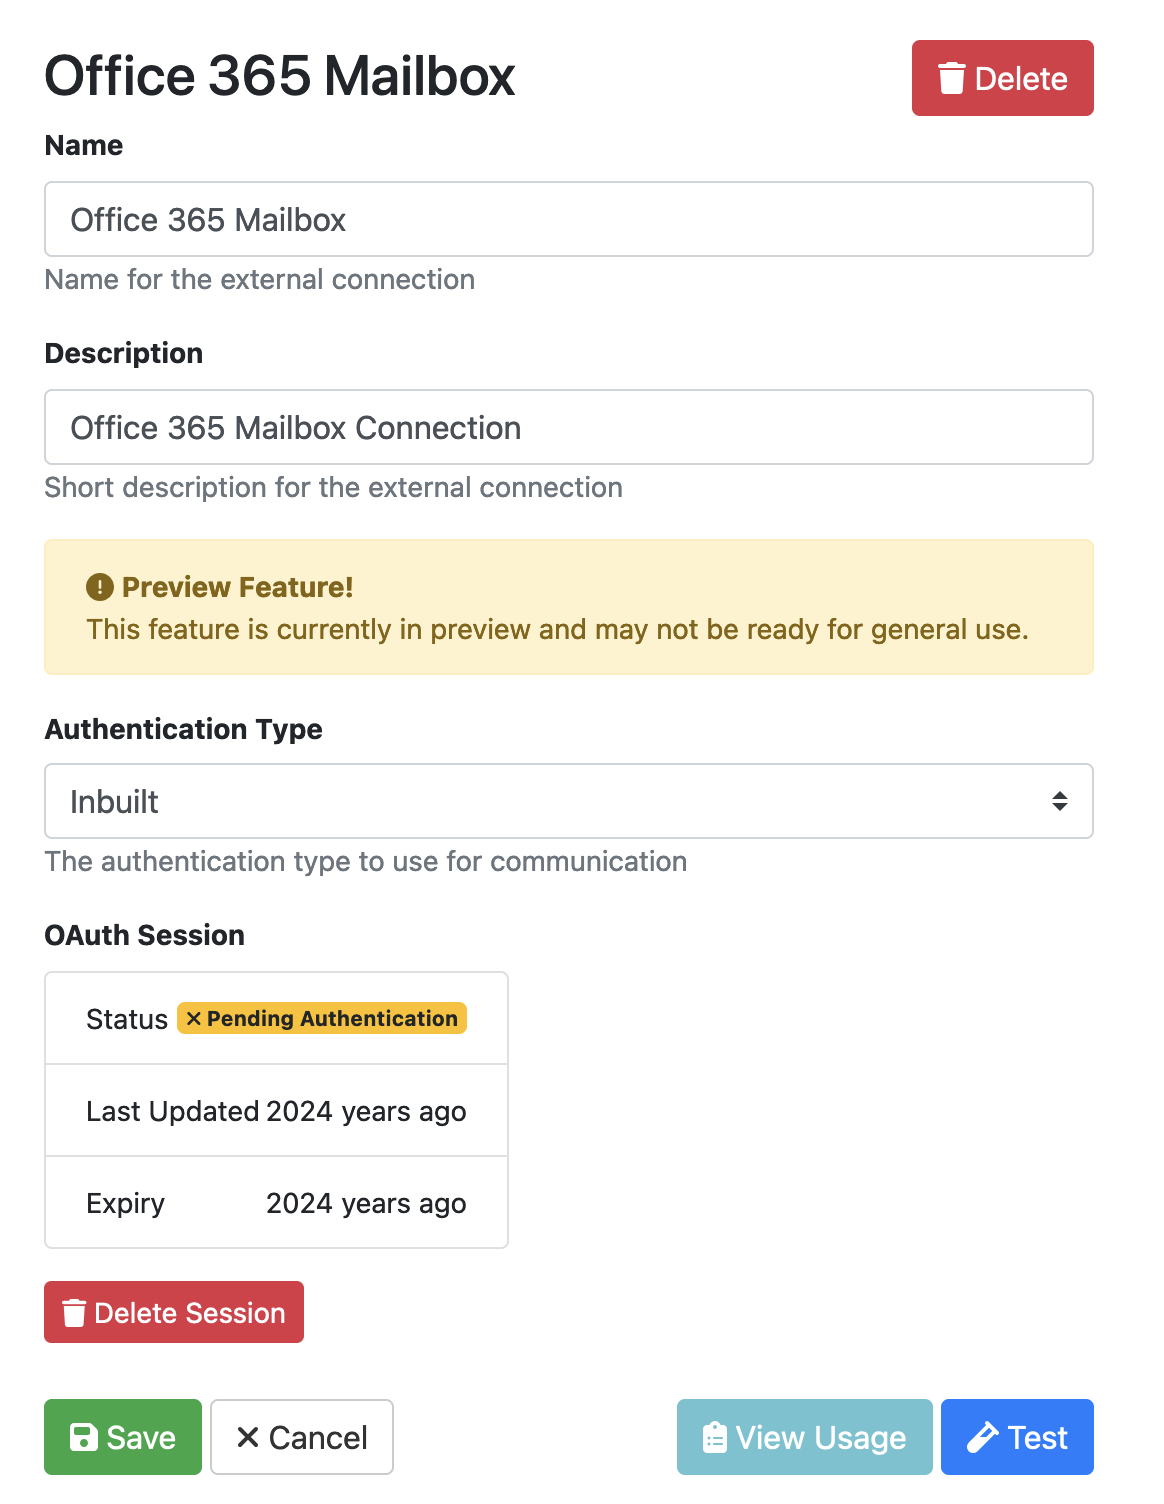This screenshot has height=1504, width=1164.
Task: Click the X icon on the Cancel button
Action: tap(248, 1437)
